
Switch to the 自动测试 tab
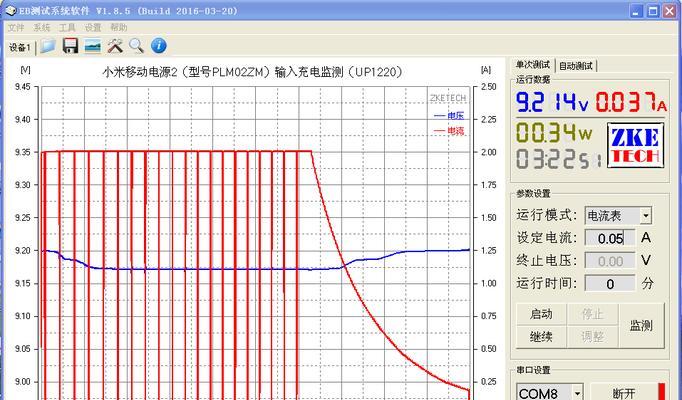point(576,66)
